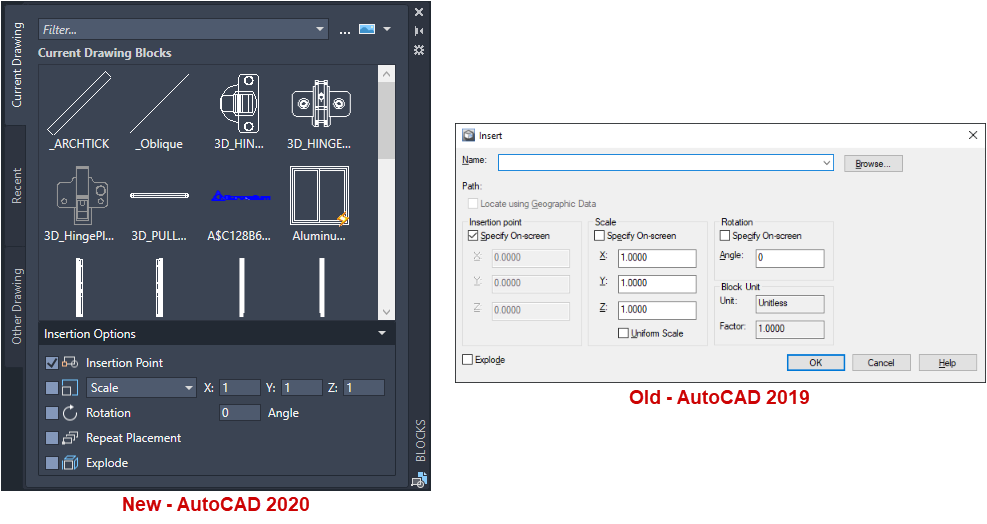
Task: Click the ellipsis browse button in Blocks palette
Action: click(344, 30)
